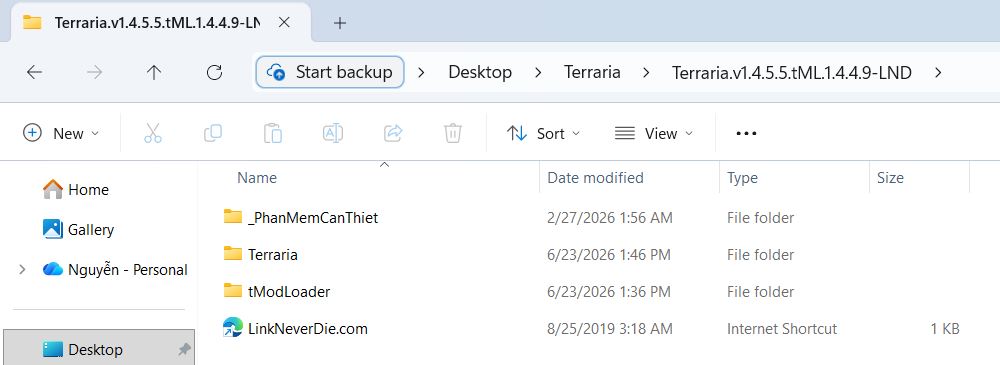
Task: Click the Delete trash can icon
Action: pyautogui.click(x=453, y=133)
